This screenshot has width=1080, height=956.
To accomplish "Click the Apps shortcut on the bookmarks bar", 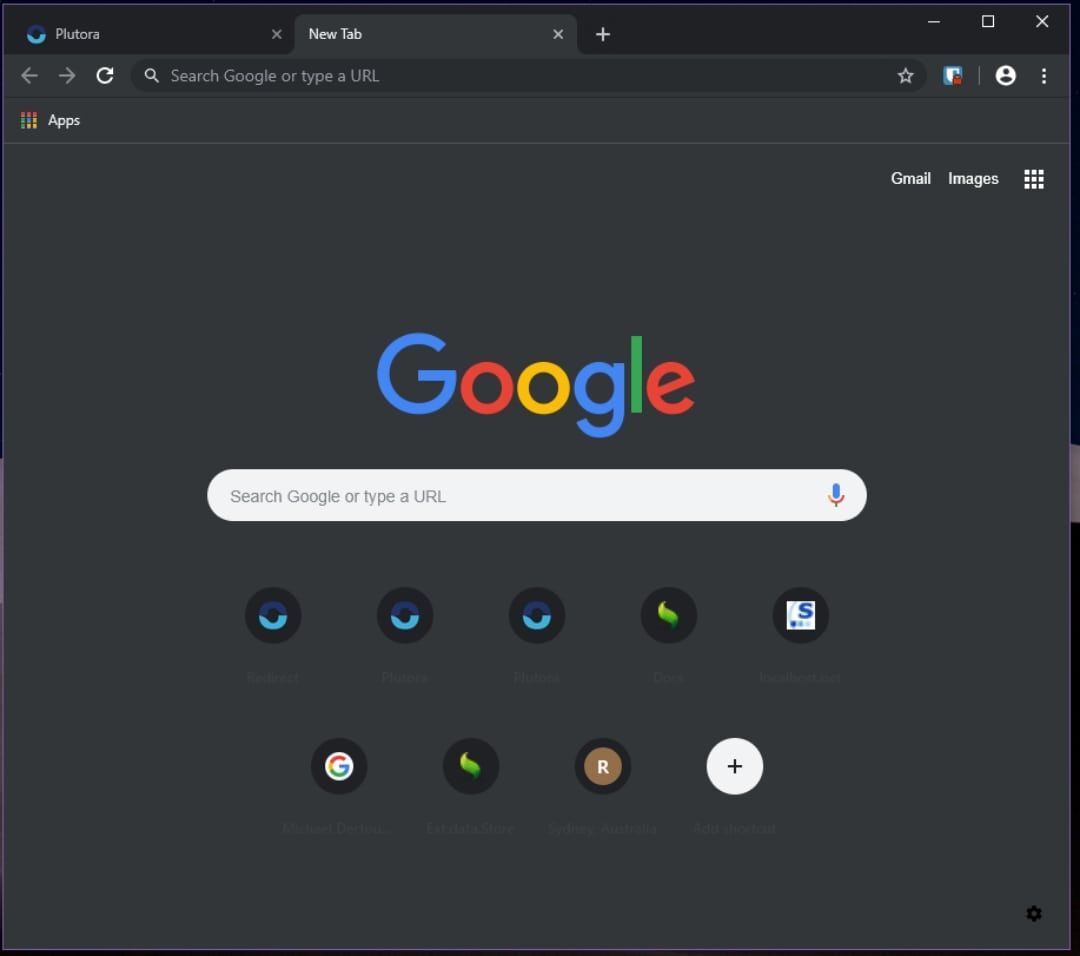I will [x=50, y=120].
